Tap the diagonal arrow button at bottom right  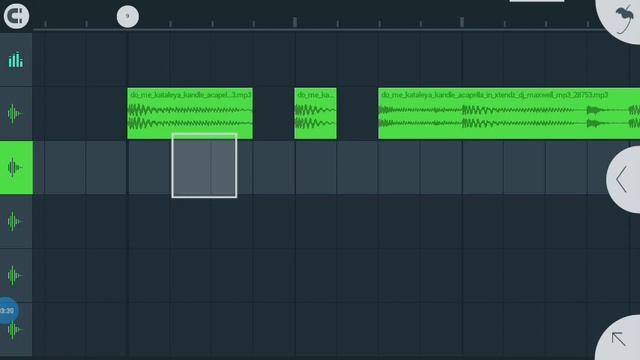[x=619, y=338]
